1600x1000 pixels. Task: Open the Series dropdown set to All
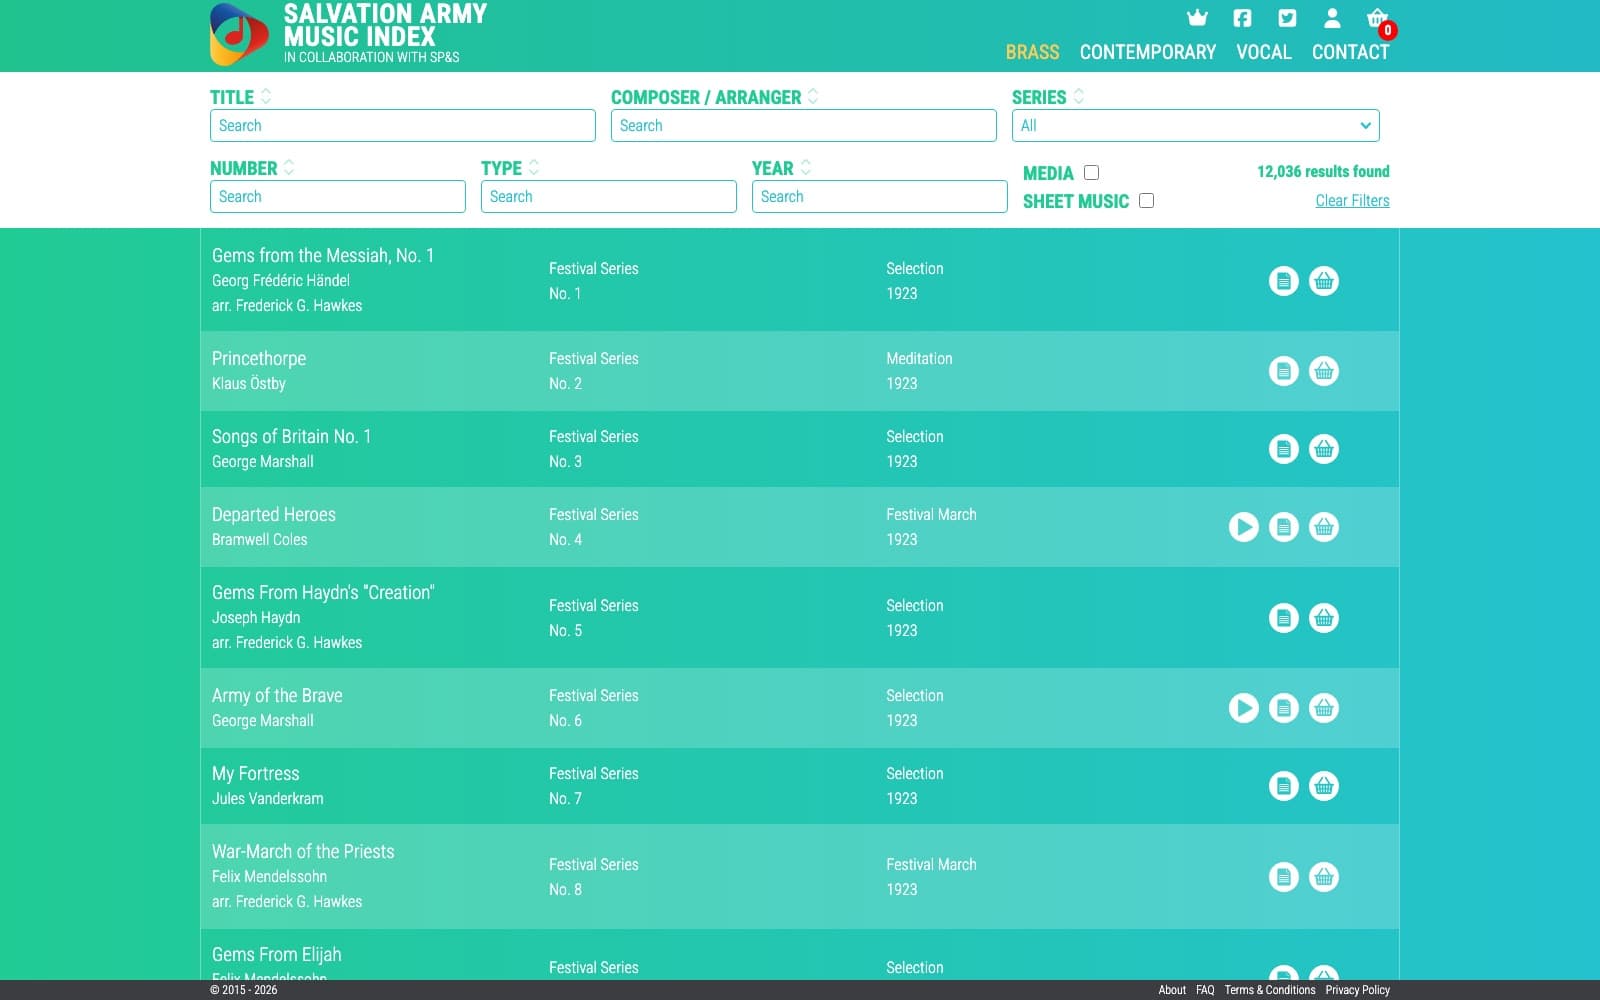(1195, 125)
